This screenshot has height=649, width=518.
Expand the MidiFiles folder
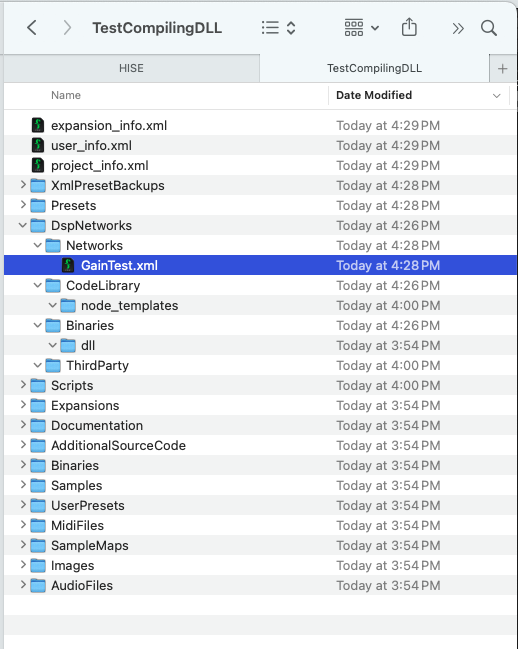[x=23, y=524]
